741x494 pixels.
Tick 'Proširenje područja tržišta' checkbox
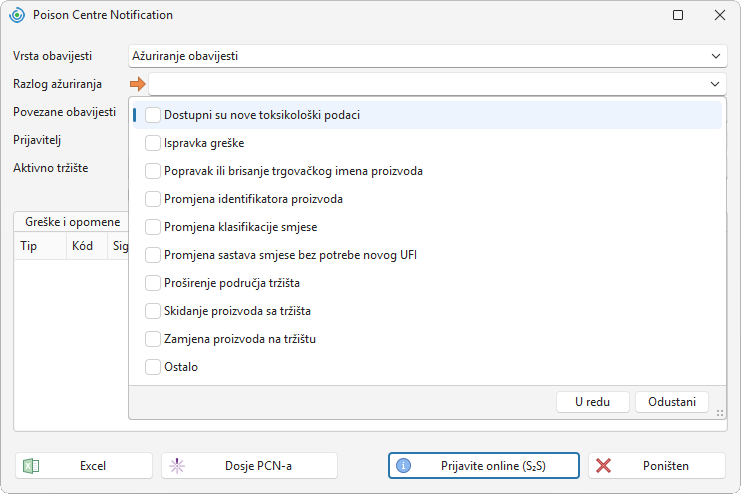(x=153, y=283)
